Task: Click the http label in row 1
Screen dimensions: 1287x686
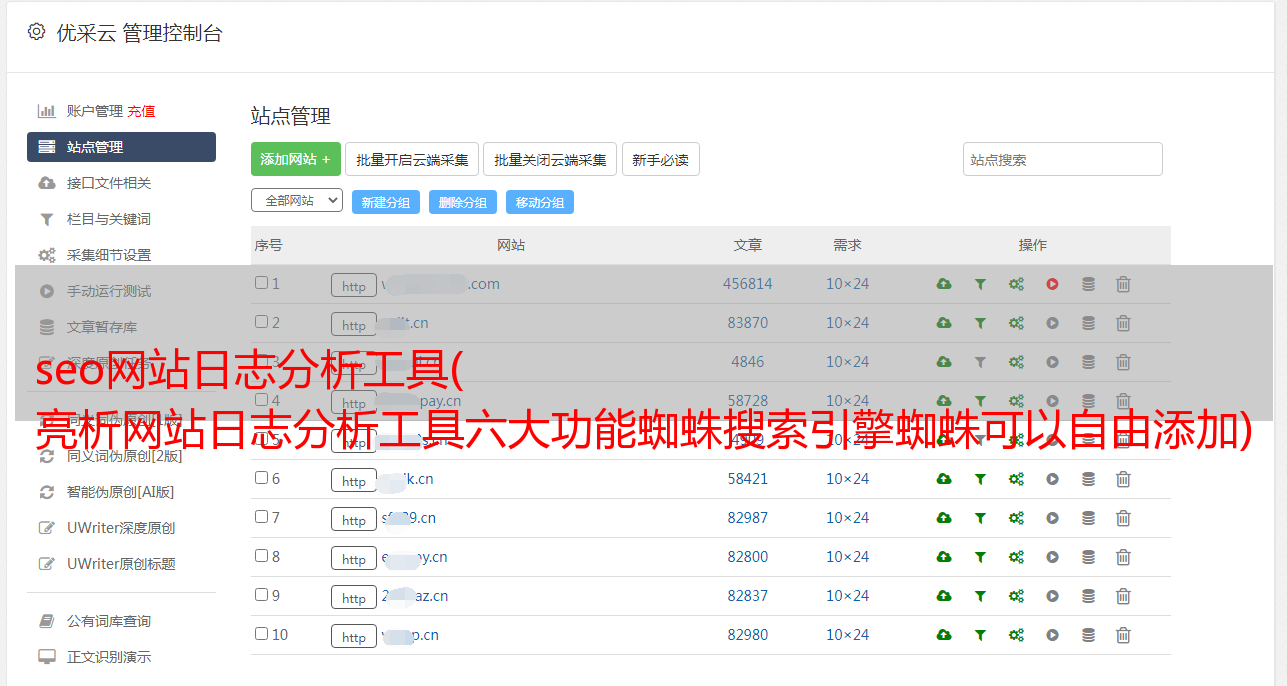Action: click(x=354, y=286)
